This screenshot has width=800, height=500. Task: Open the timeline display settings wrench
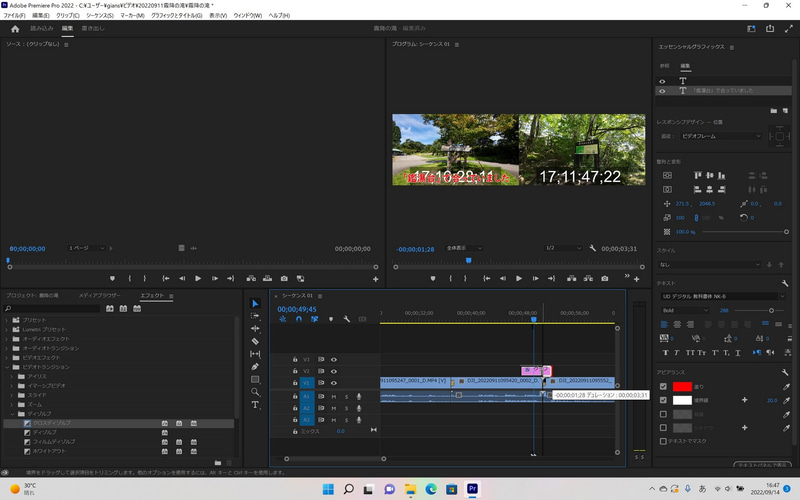(346, 319)
